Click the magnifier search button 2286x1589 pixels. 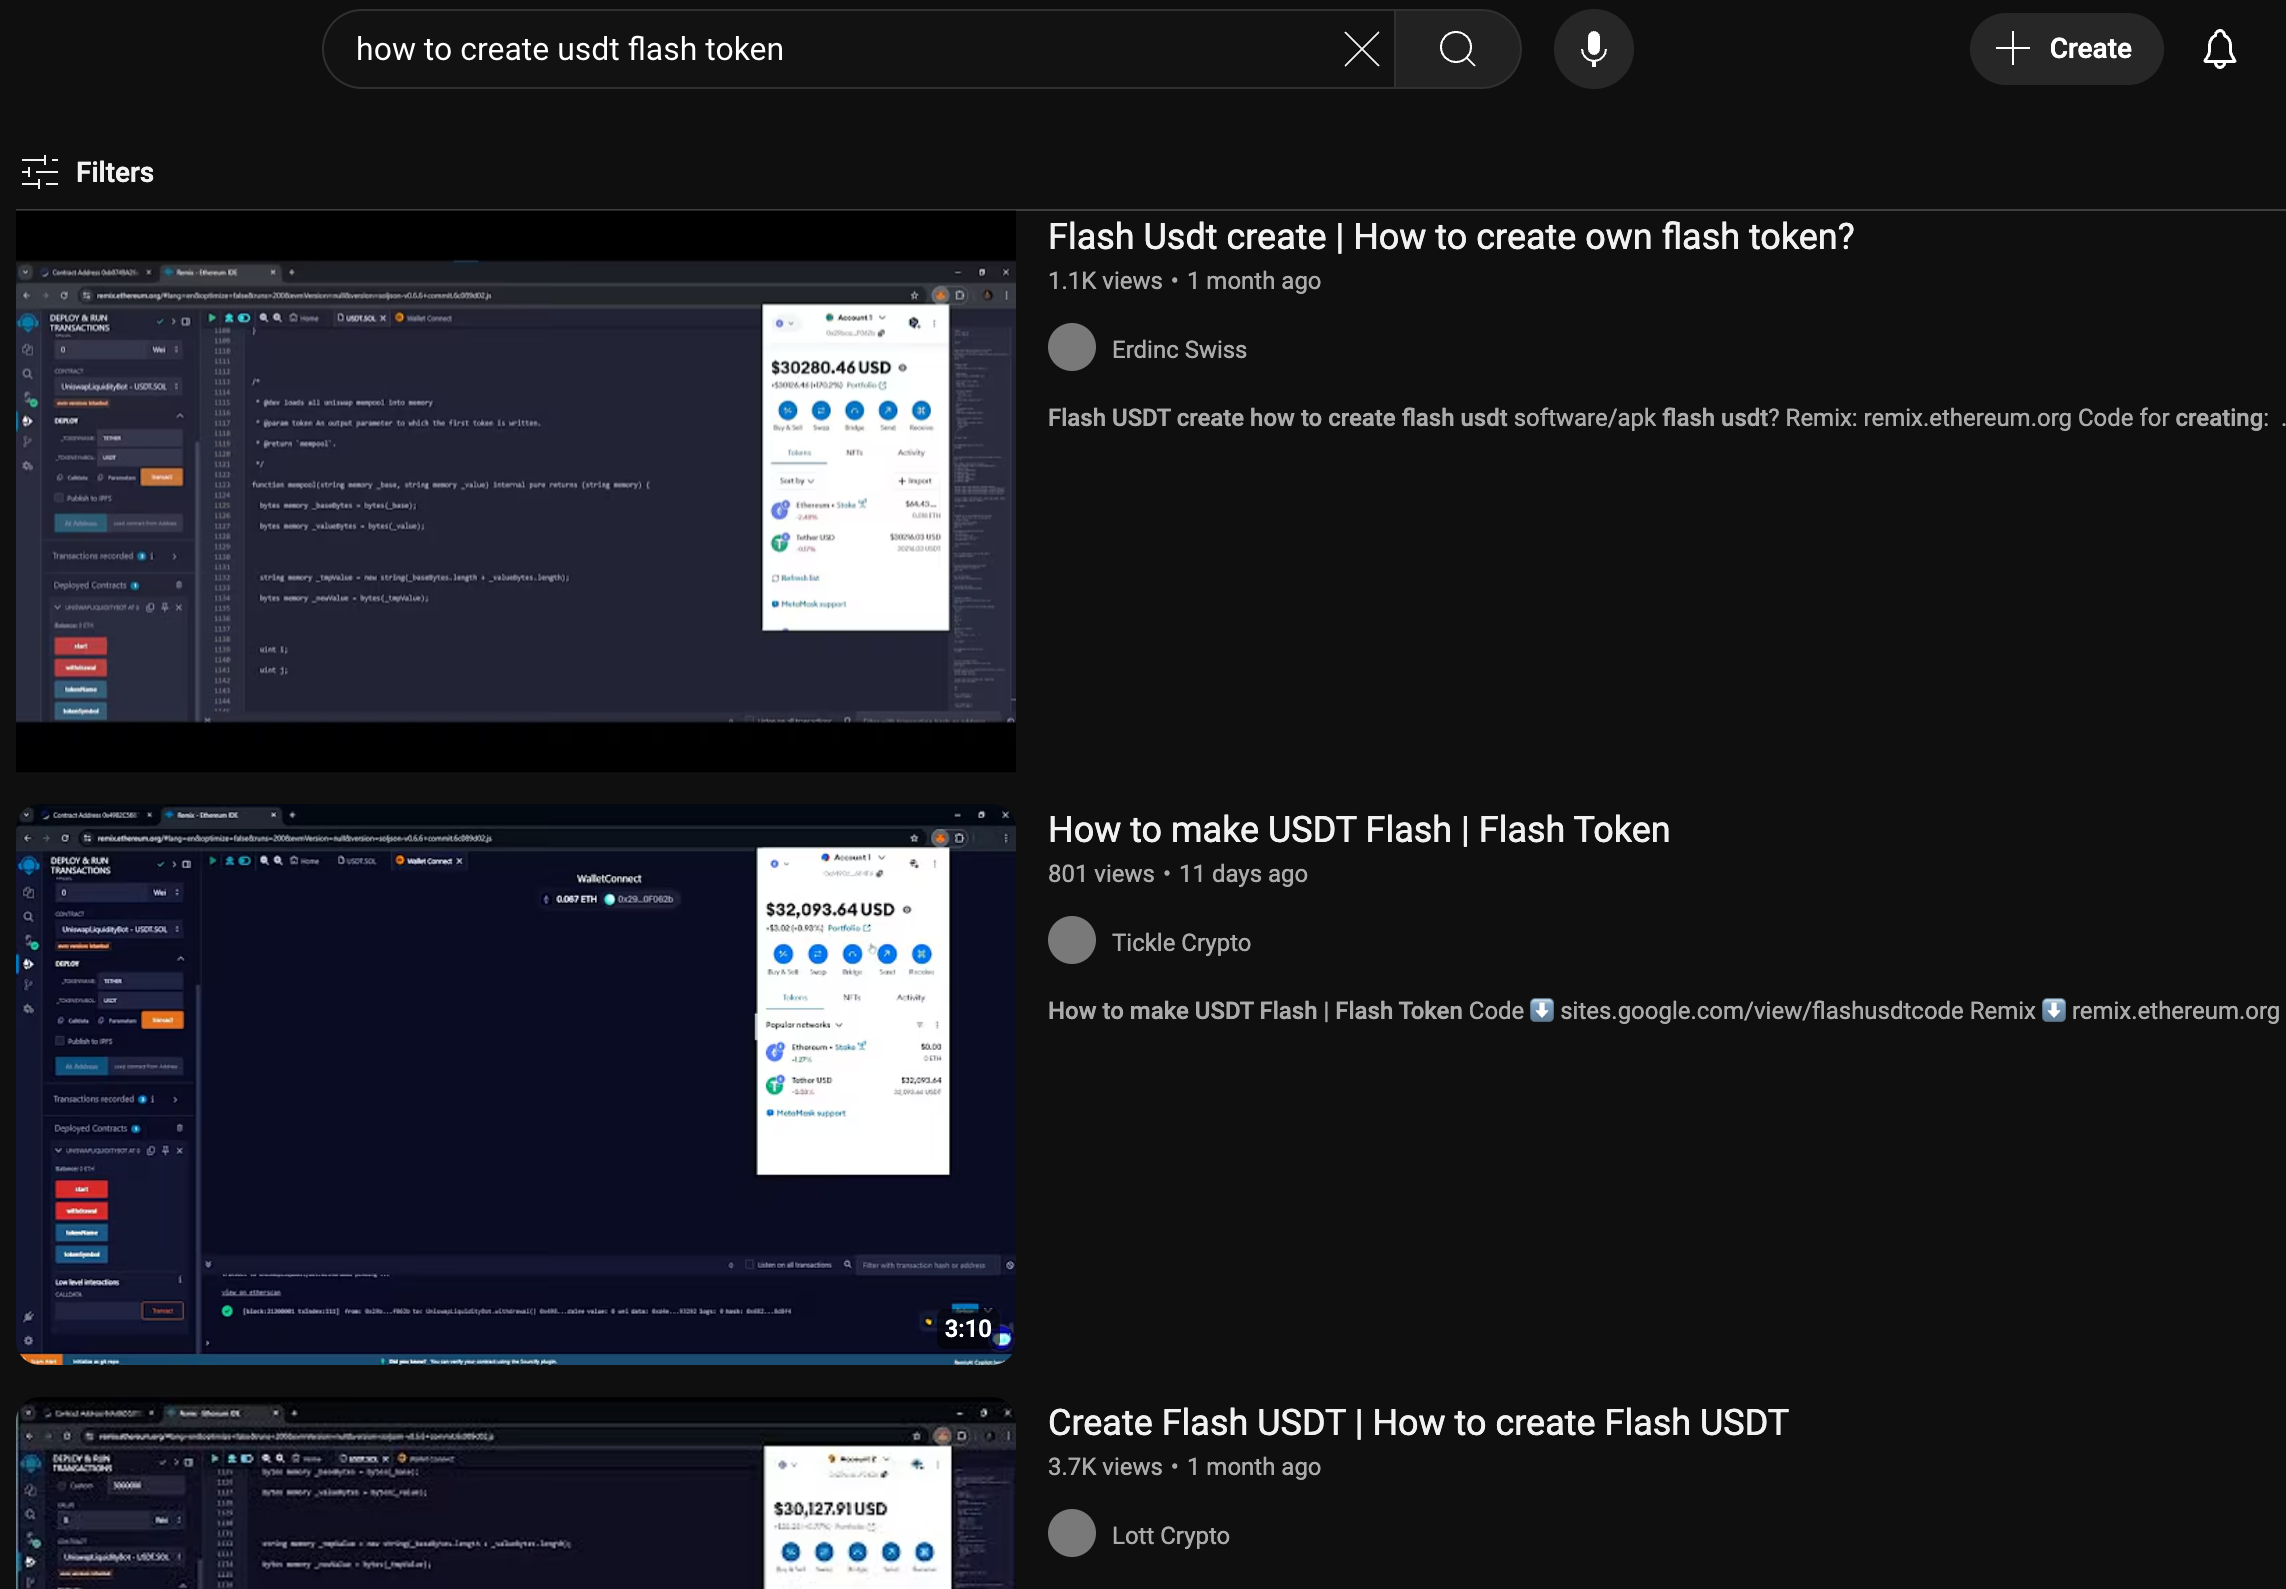[x=1457, y=49]
